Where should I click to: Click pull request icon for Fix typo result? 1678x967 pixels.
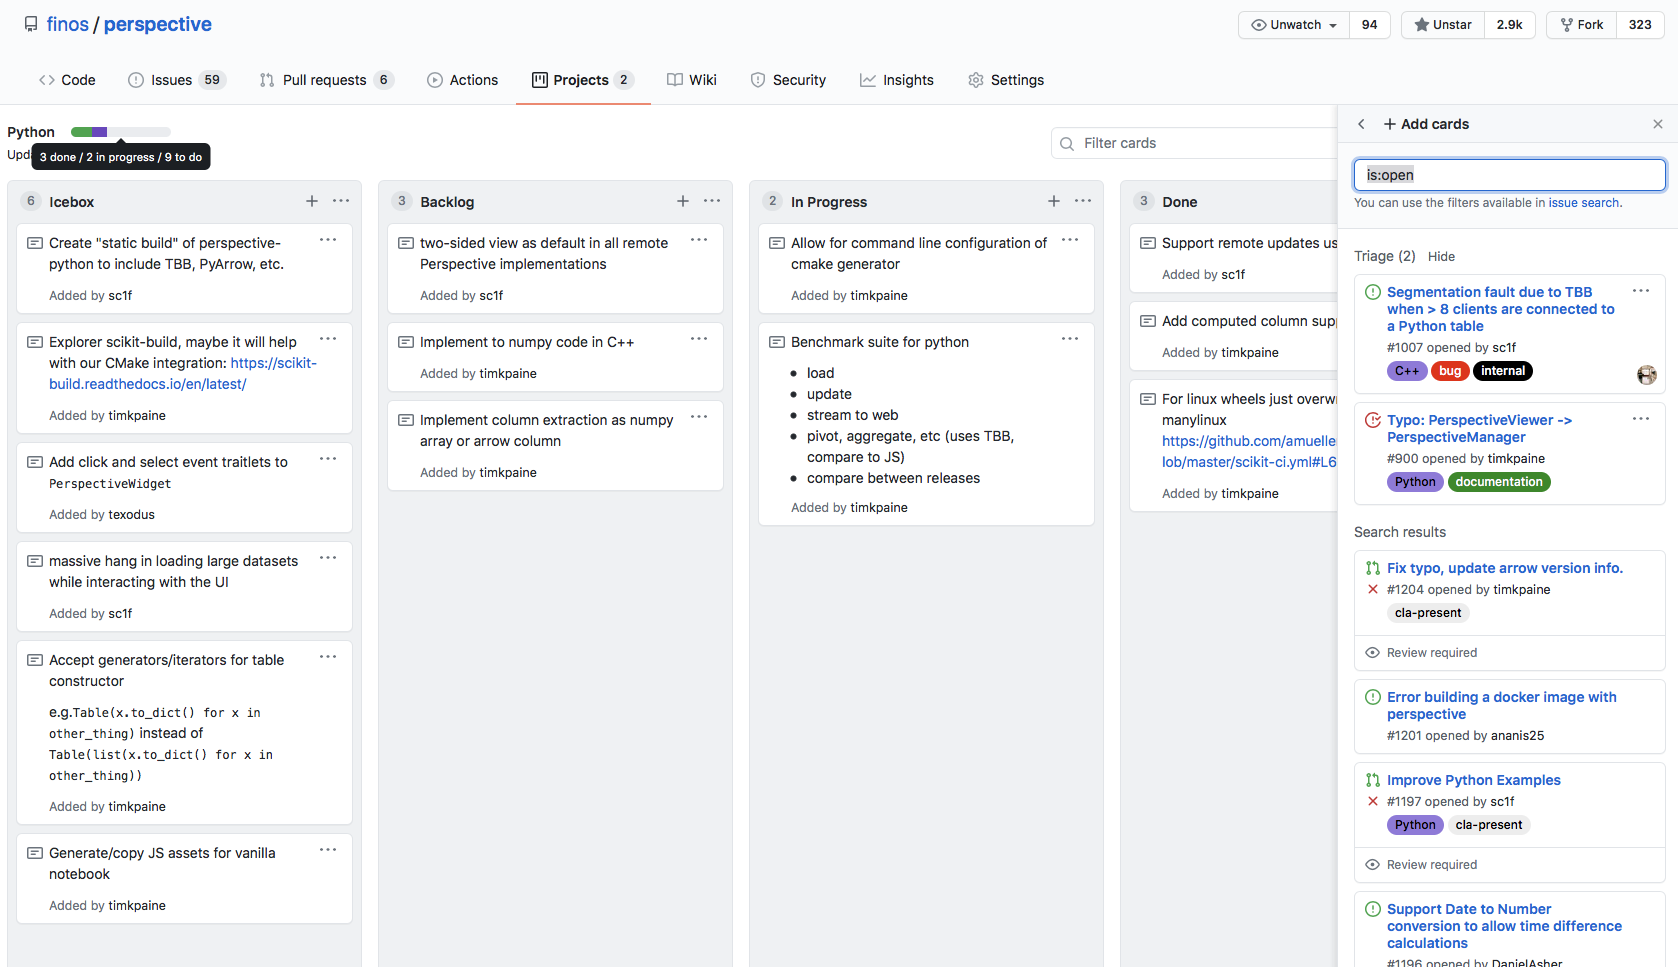(x=1373, y=568)
